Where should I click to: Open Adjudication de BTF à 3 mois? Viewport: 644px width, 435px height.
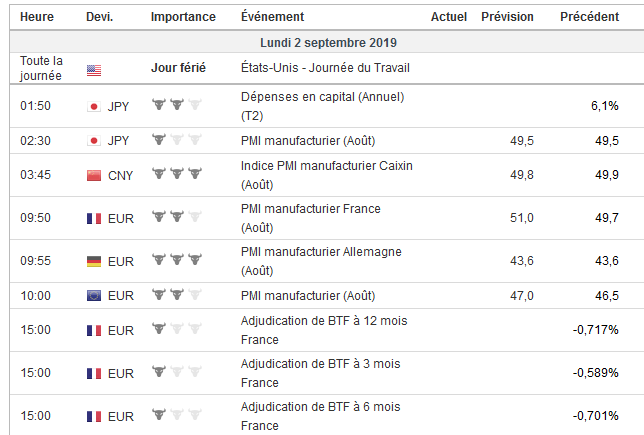pyautogui.click(x=320, y=364)
